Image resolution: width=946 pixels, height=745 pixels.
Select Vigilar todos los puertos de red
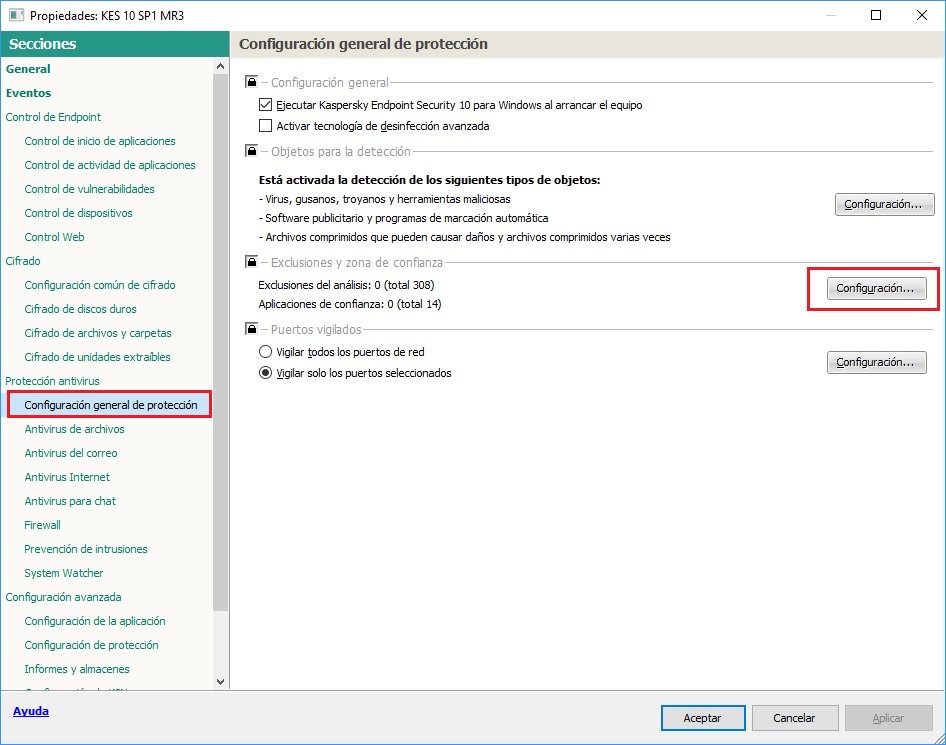click(265, 352)
